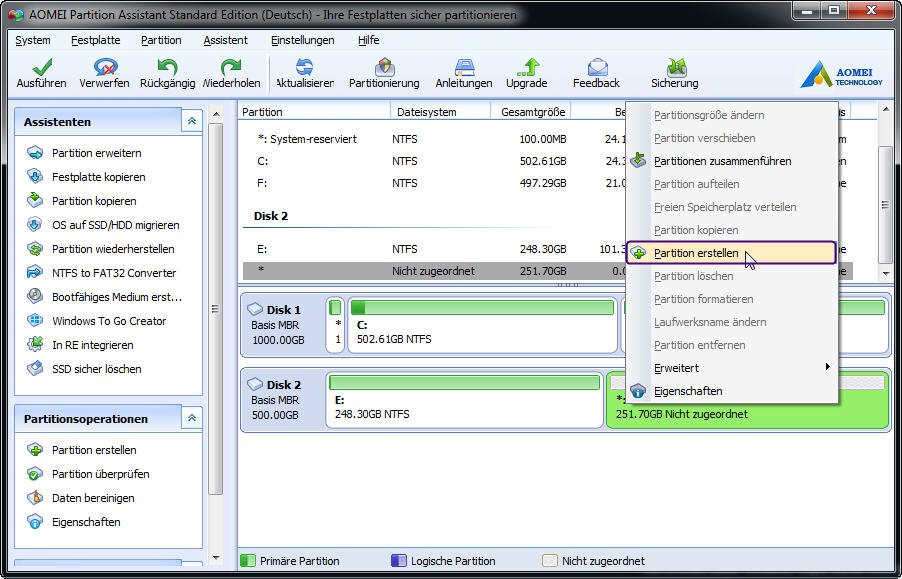
Task: Open OS auf SSD/HDD migrieren
Action: 104,225
